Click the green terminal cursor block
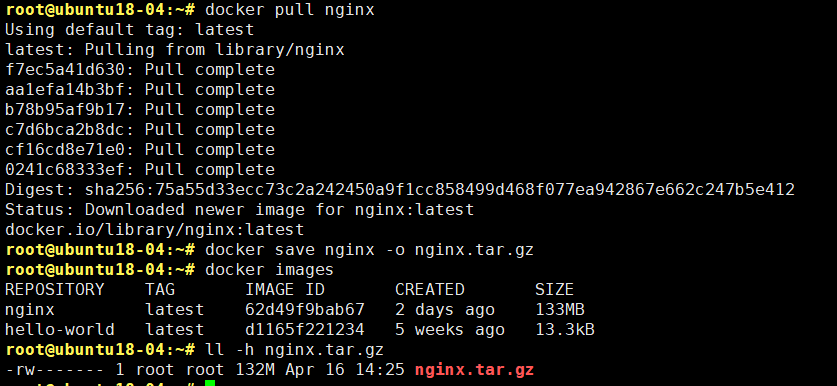The image size is (837, 386). [x=210, y=383]
